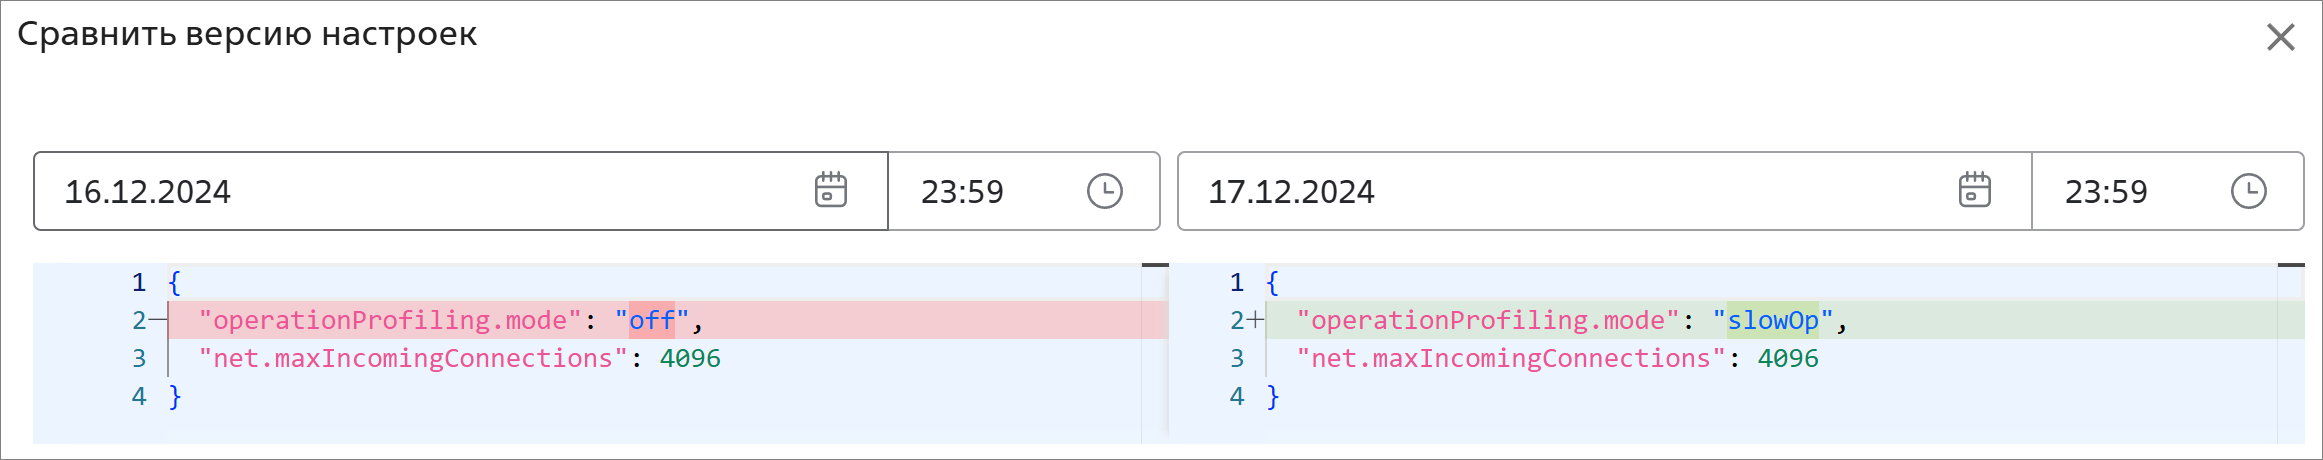Click the added line plus marker
The height and width of the screenshot is (460, 2323).
1255,320
